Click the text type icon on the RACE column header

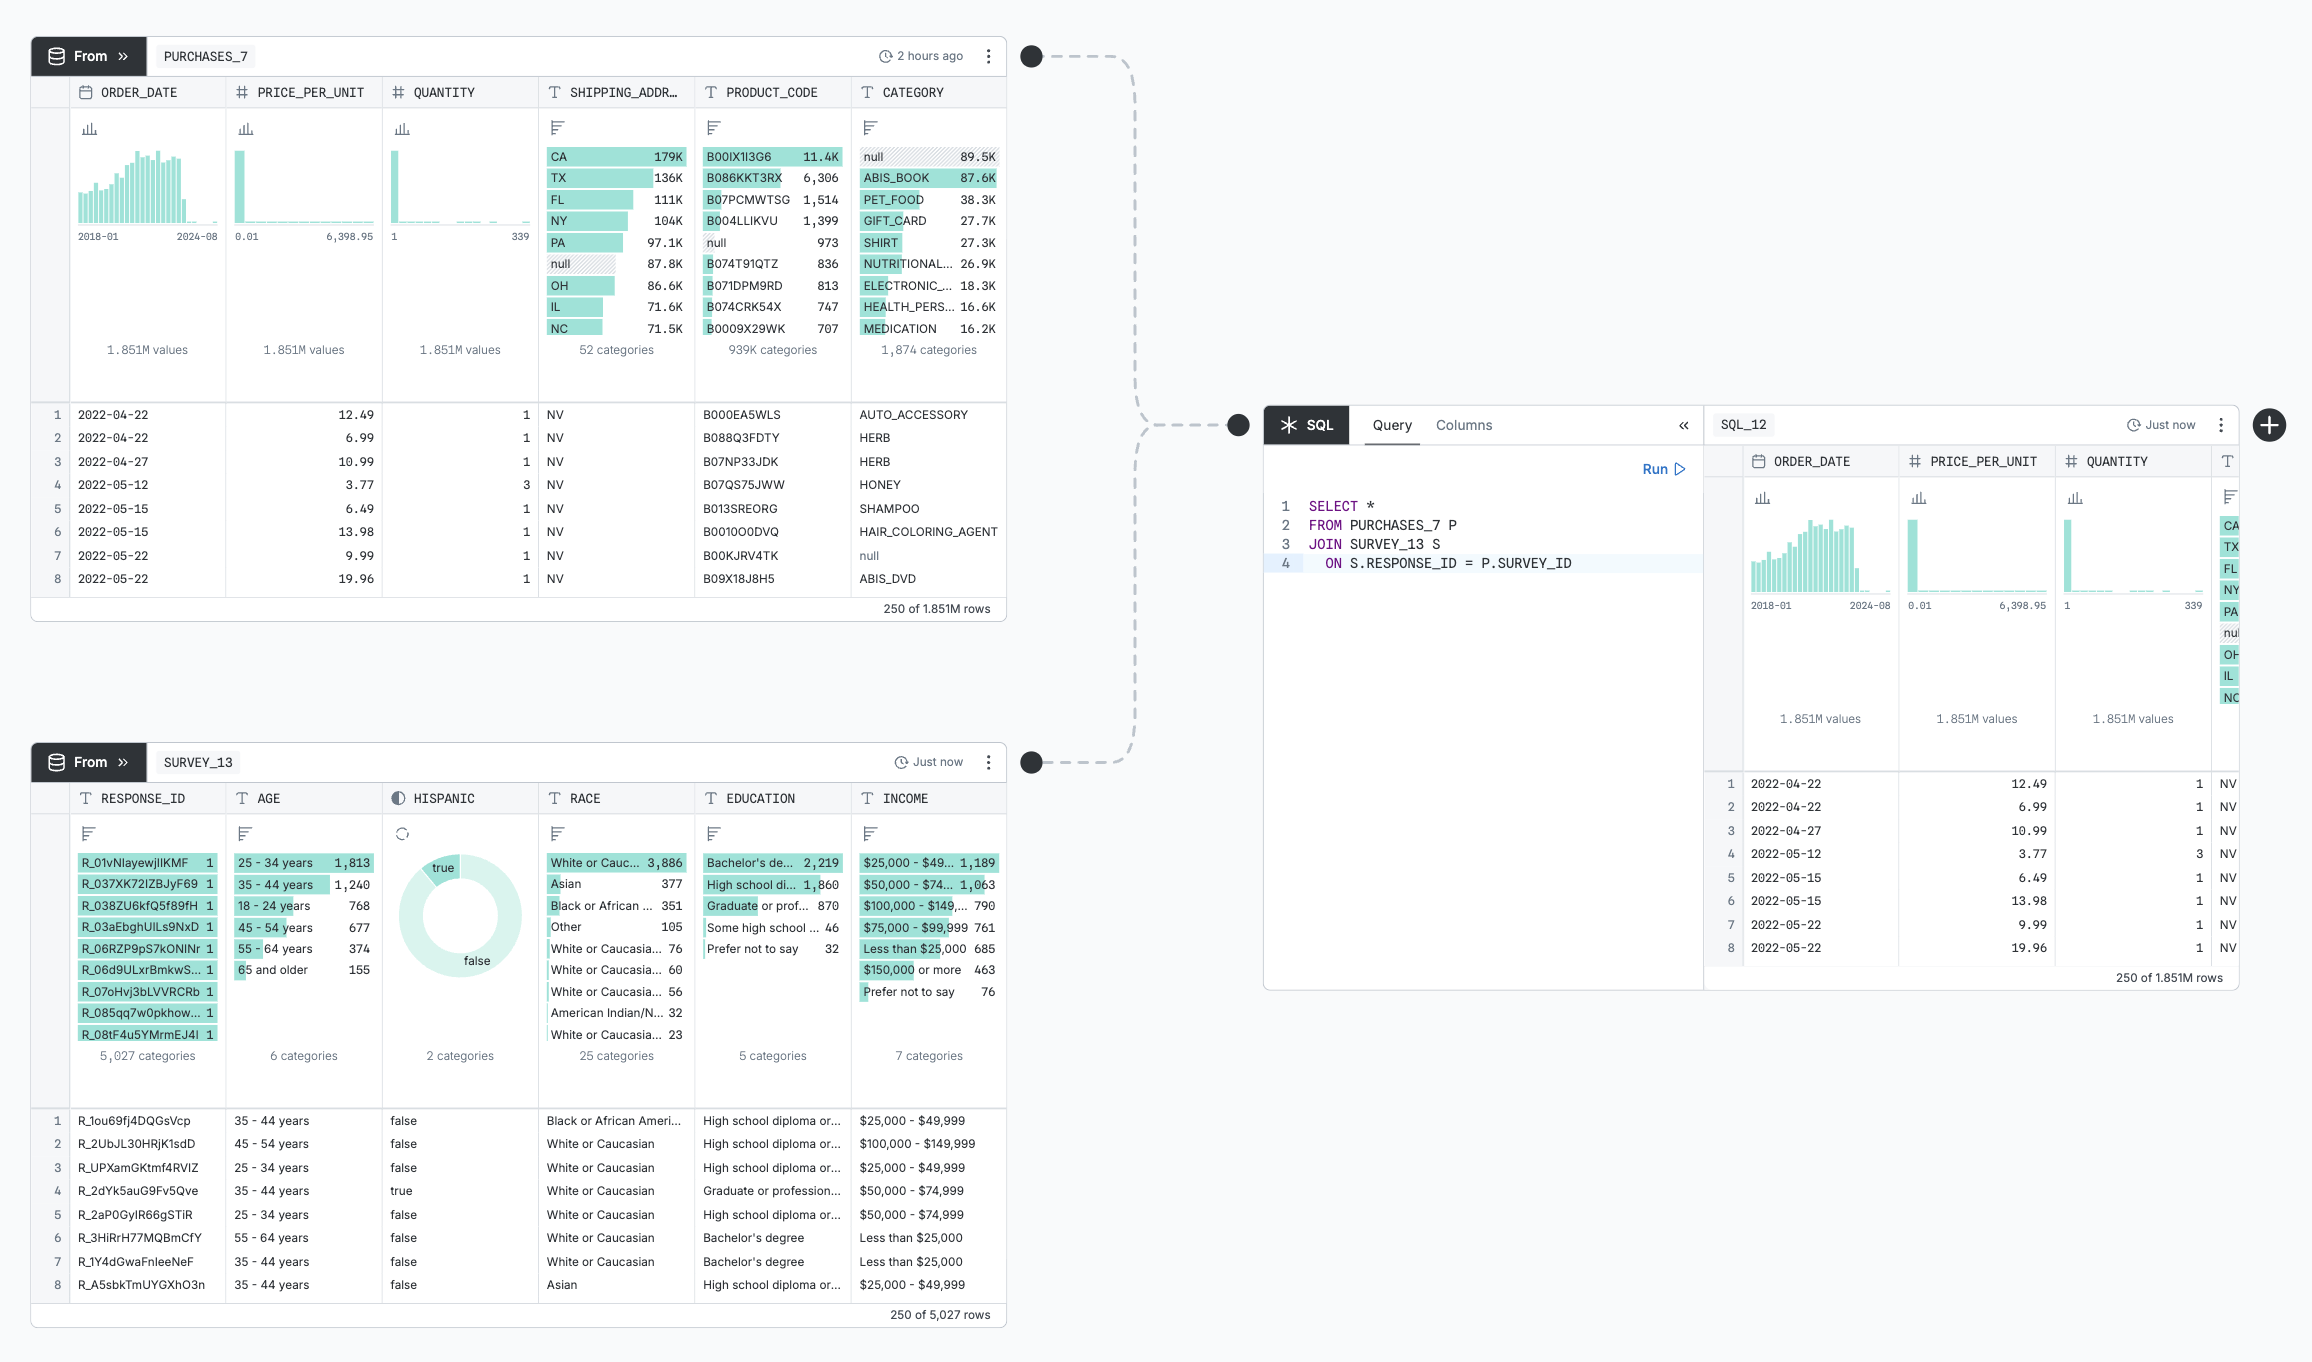pos(553,798)
